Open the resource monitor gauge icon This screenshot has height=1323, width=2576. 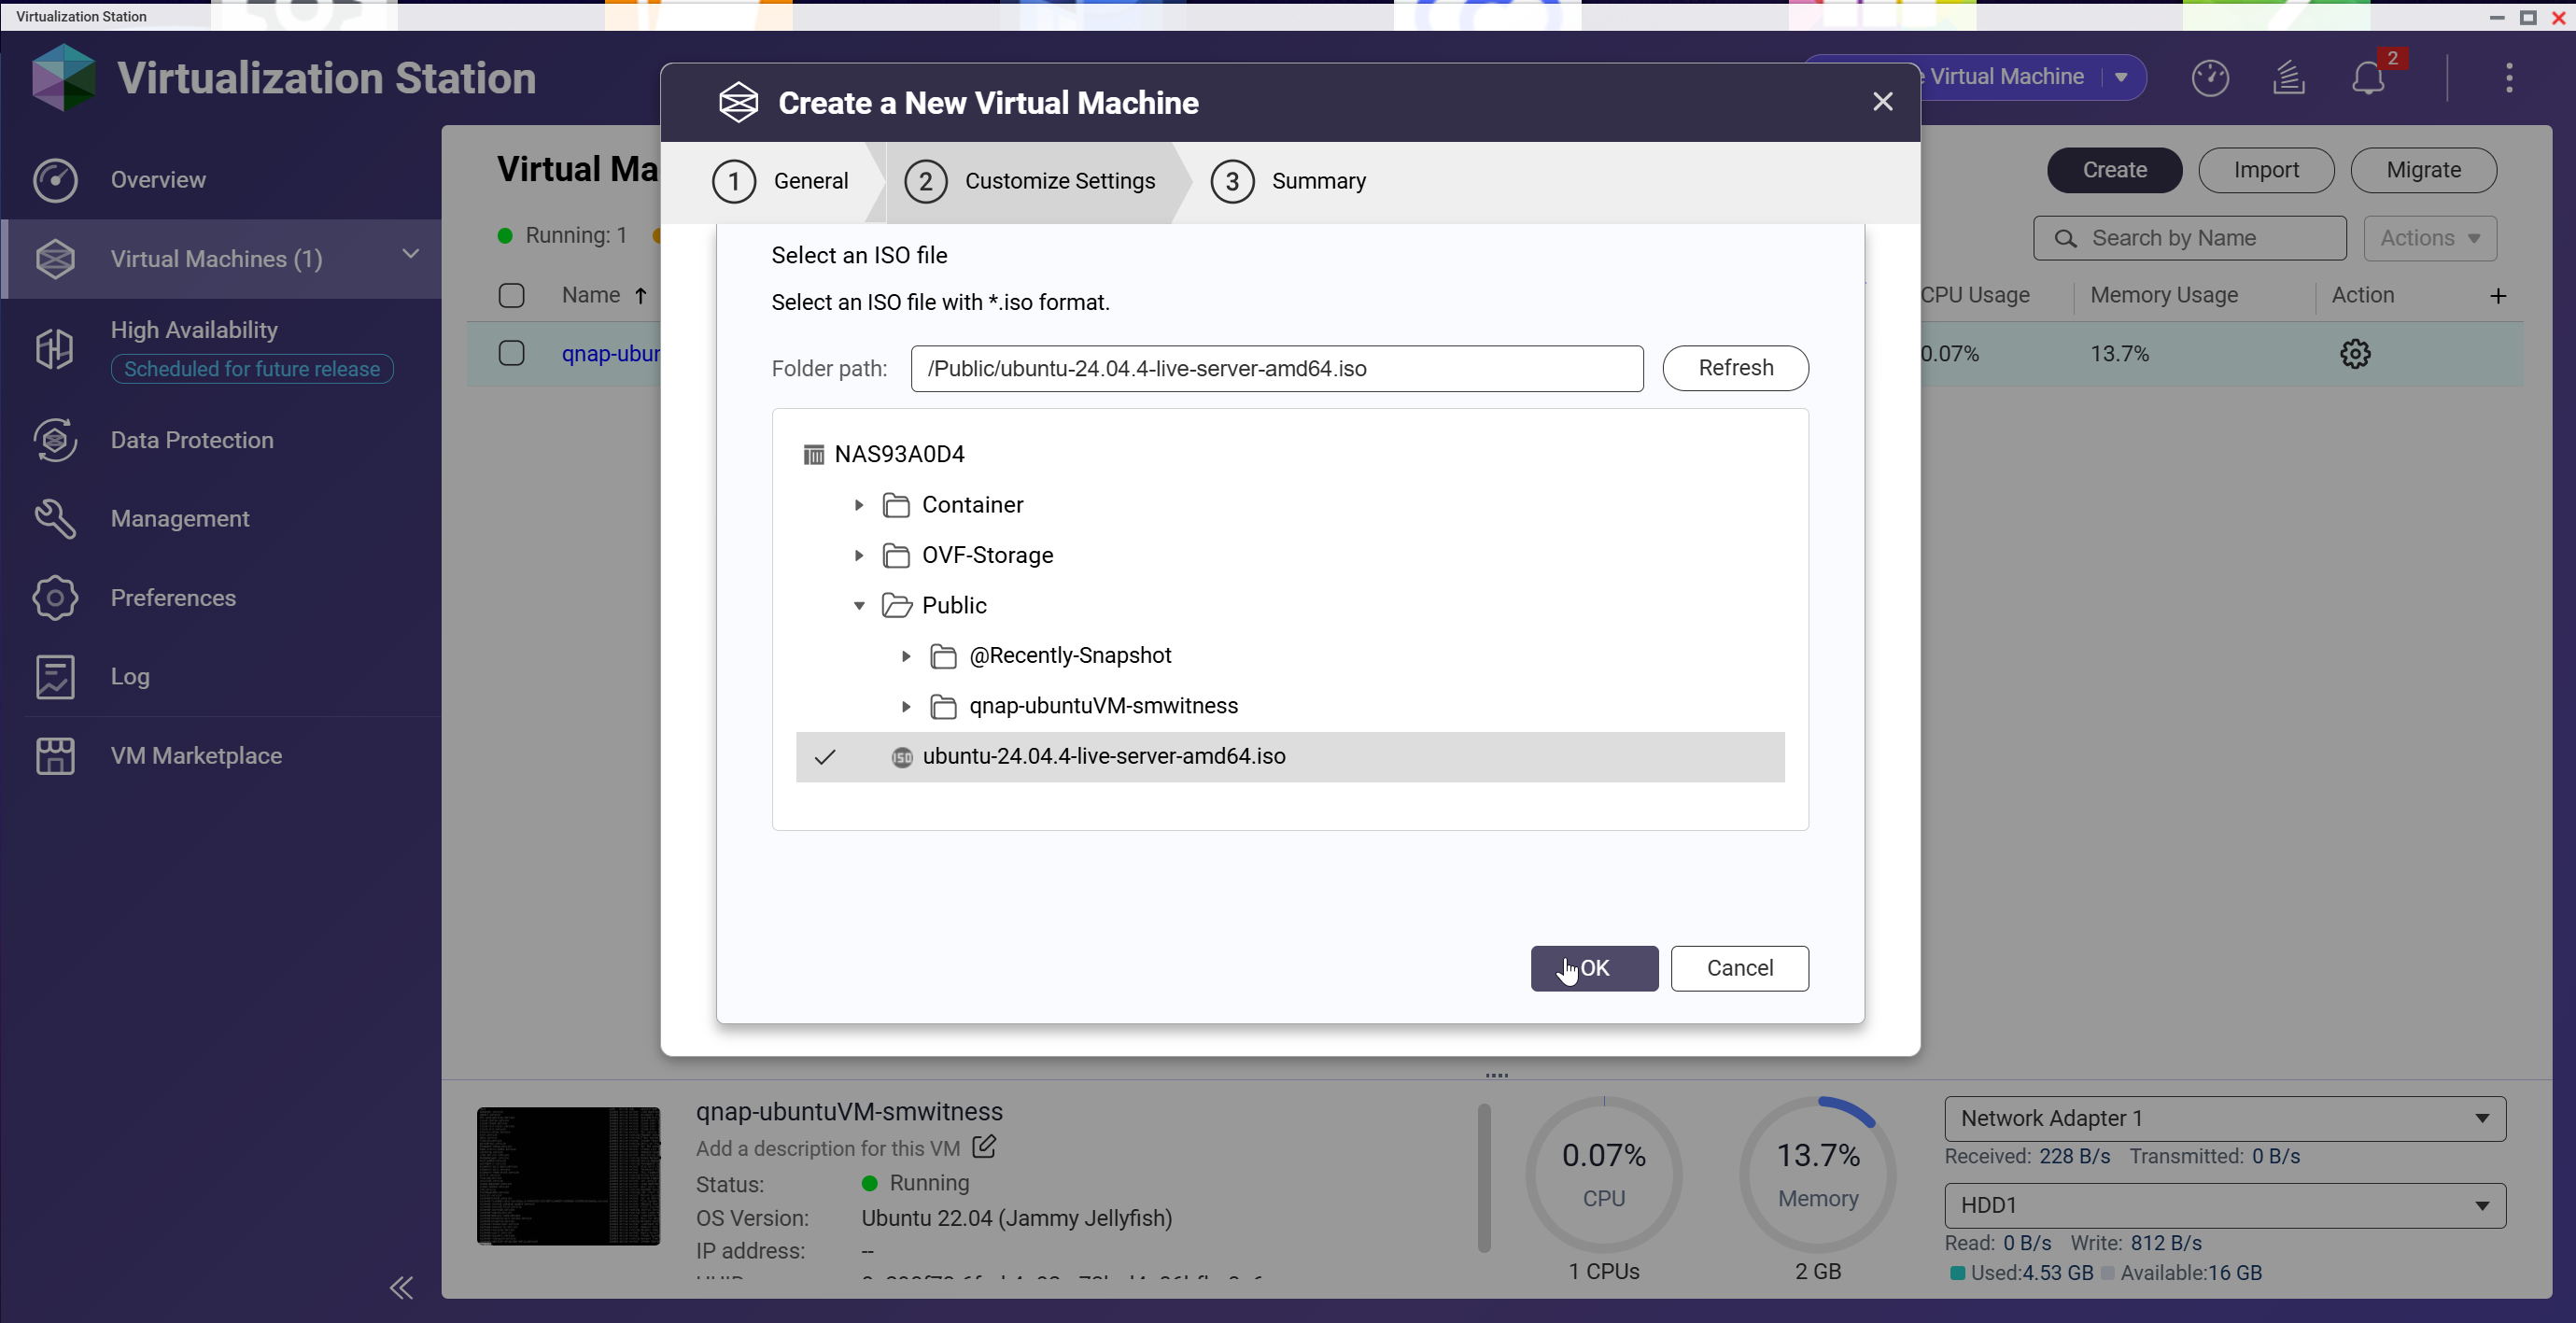pos(2210,78)
